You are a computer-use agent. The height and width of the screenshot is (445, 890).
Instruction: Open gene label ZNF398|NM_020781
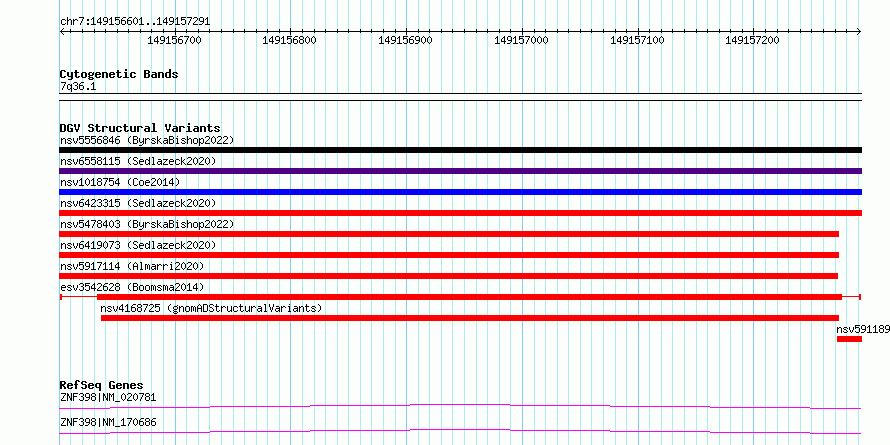(x=108, y=397)
